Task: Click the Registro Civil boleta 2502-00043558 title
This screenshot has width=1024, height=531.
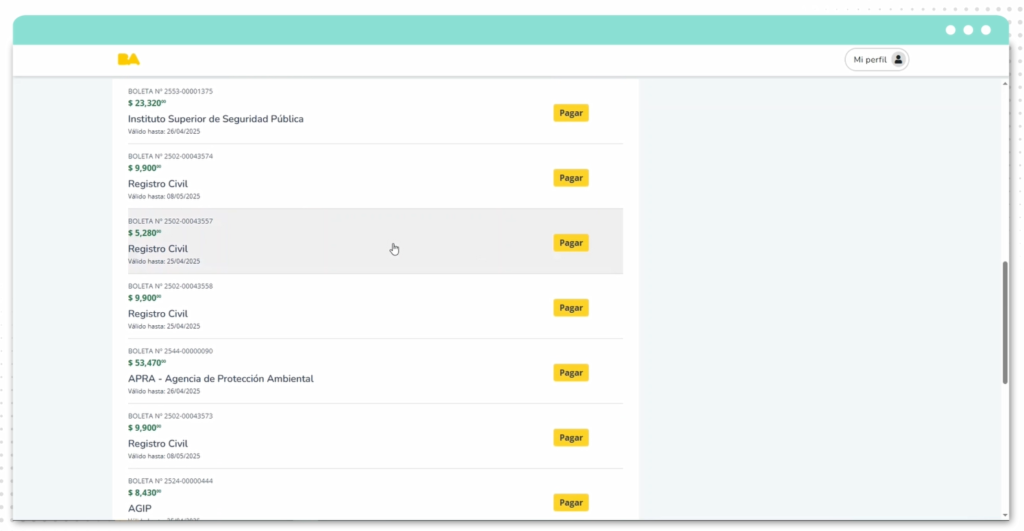Action: click(157, 314)
